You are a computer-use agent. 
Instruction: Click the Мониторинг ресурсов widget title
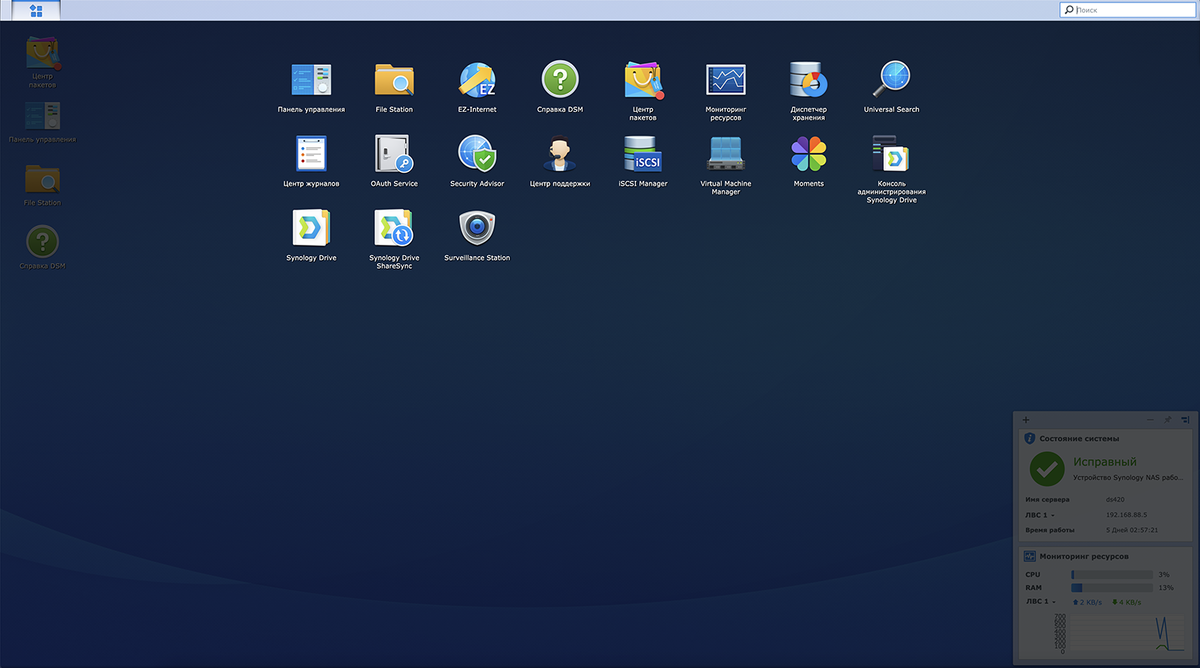pos(1084,556)
